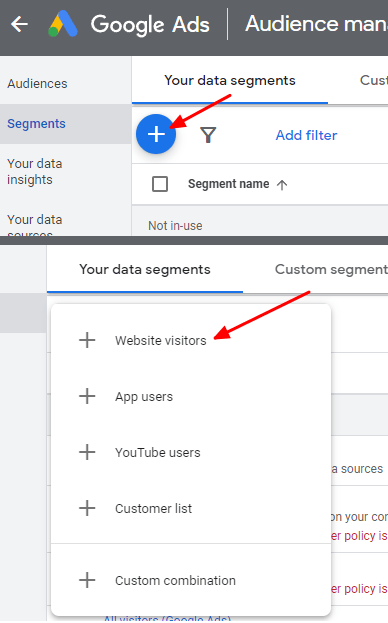Screen dimensions: 388x623
Task: Click the plus icon beside YouTube users
Action: pyautogui.click(x=87, y=453)
